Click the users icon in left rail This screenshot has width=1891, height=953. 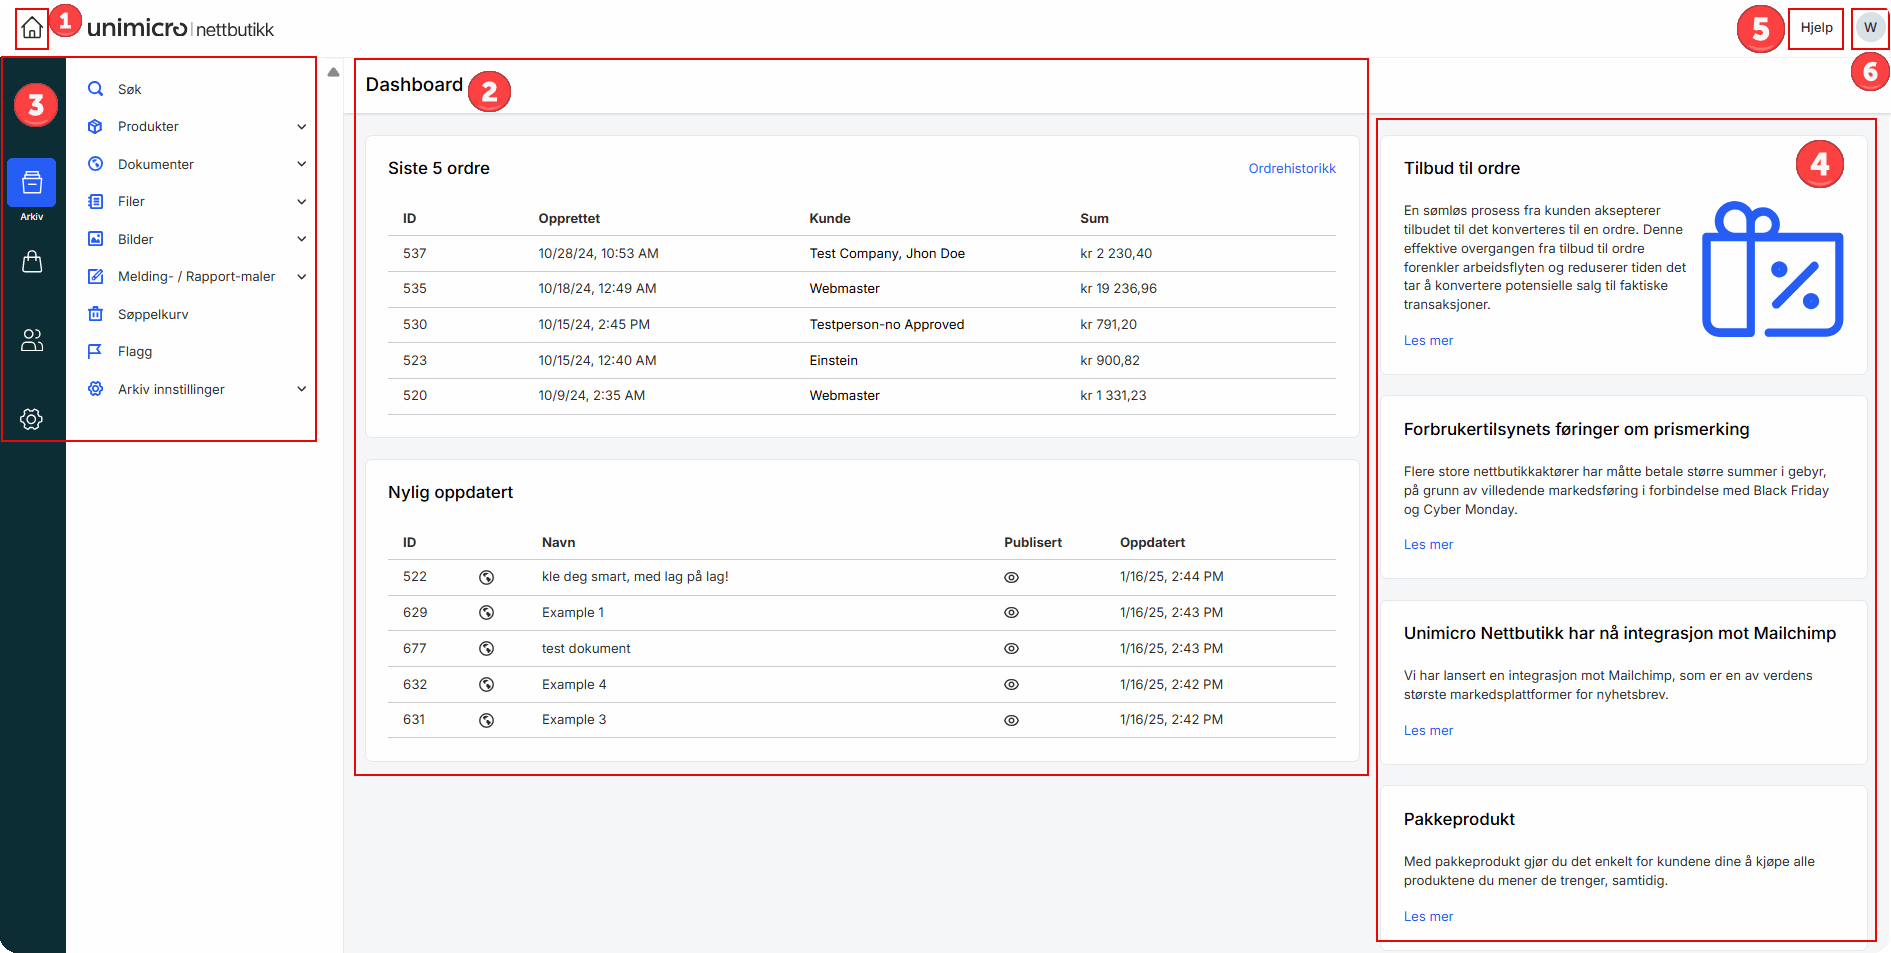(32, 340)
